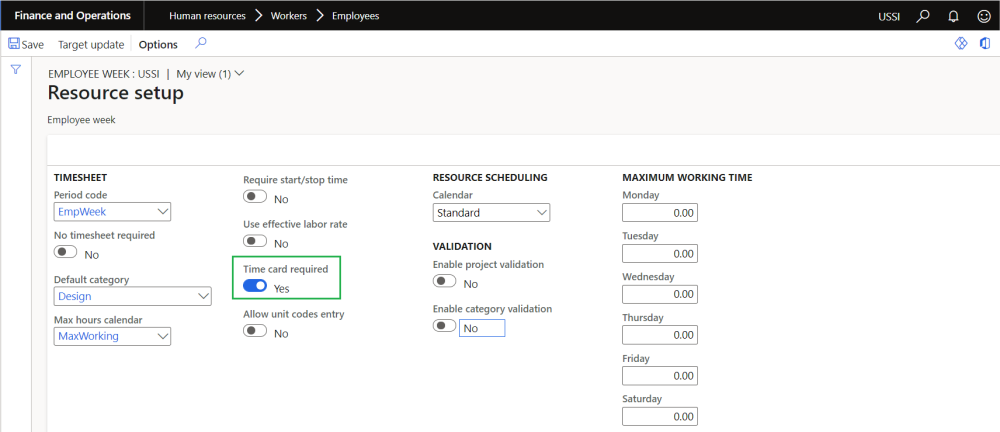This screenshot has height=432, width=1000.
Task: Expand the My view selector
Action: coord(210,73)
